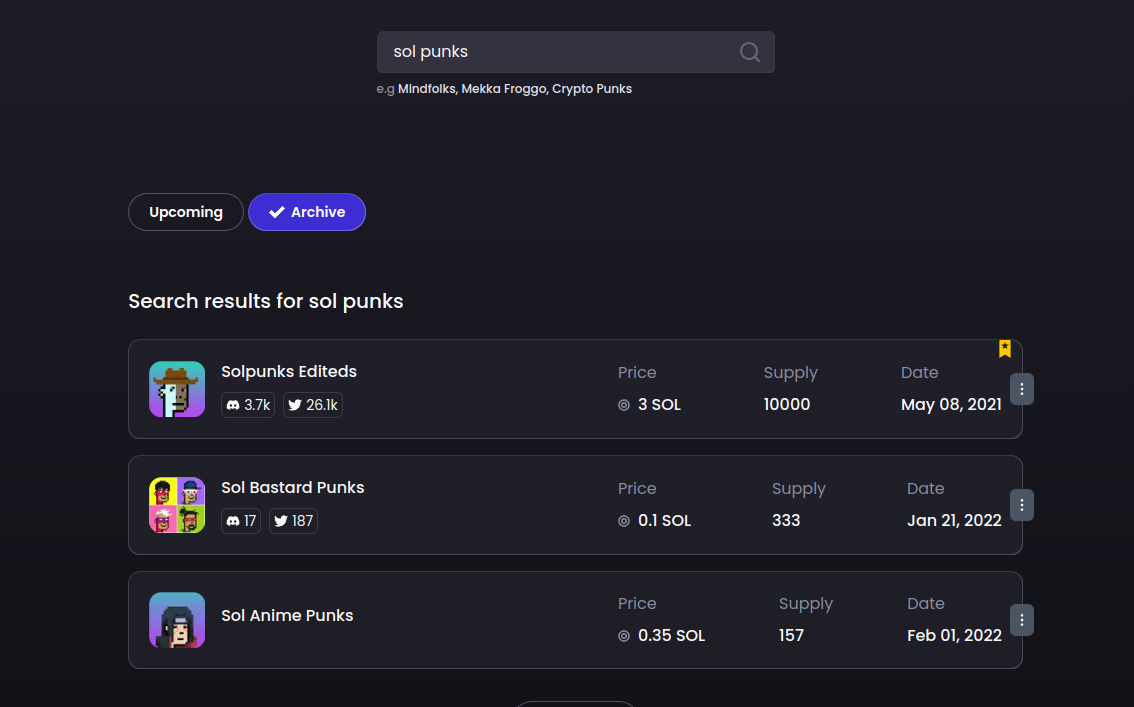Click the Mekka Froggo example suggestion
1134x707 pixels.
[x=504, y=89]
